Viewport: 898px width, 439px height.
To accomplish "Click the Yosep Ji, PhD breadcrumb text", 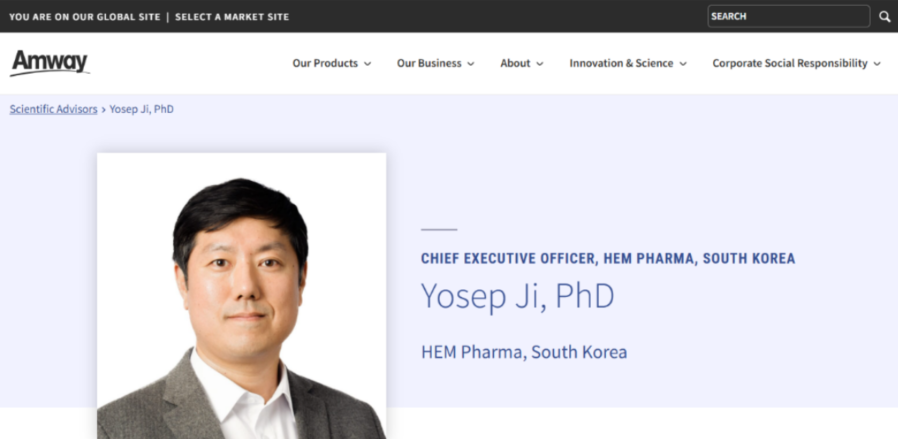I will point(141,109).
